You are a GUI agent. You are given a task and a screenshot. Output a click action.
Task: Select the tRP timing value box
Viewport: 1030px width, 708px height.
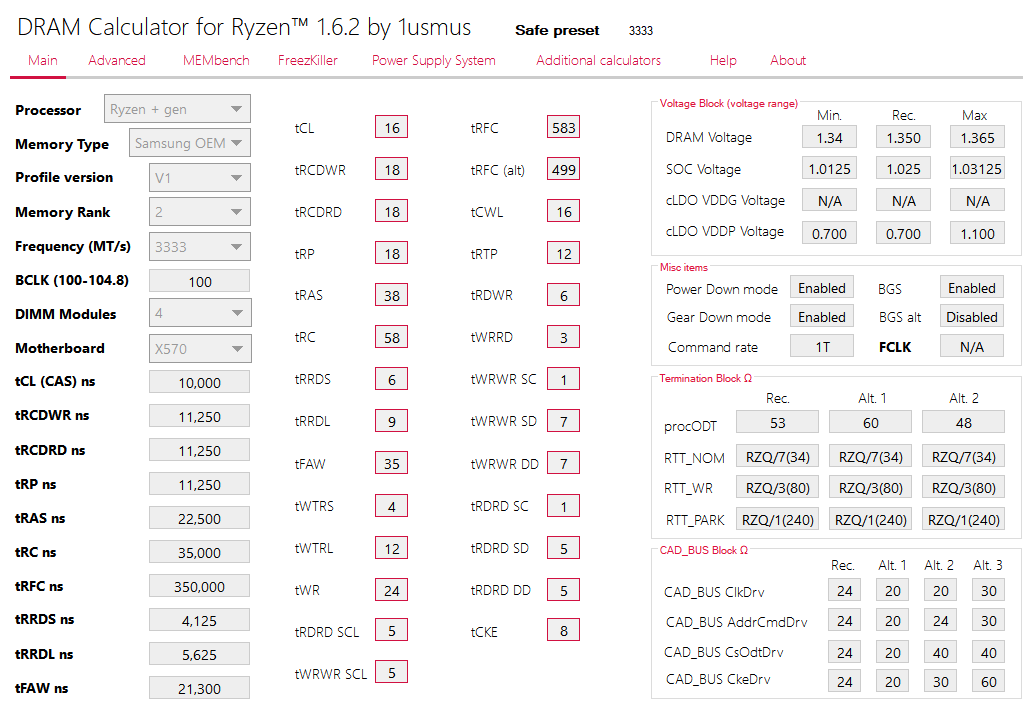click(x=392, y=254)
